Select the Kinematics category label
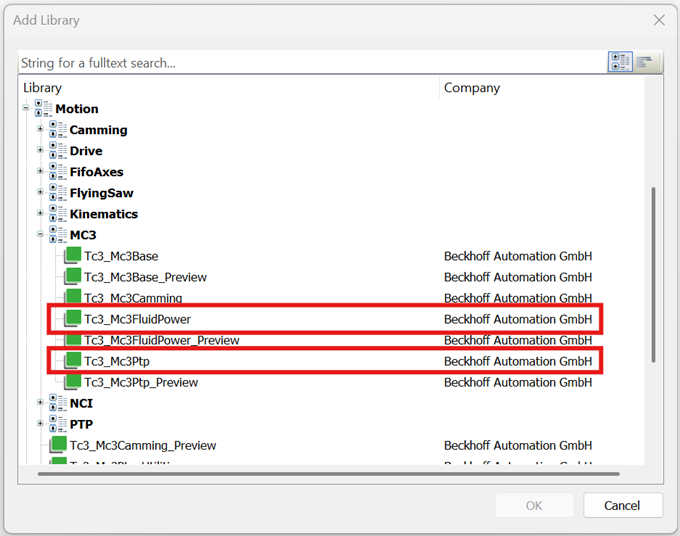This screenshot has height=536, width=680. pos(104,214)
